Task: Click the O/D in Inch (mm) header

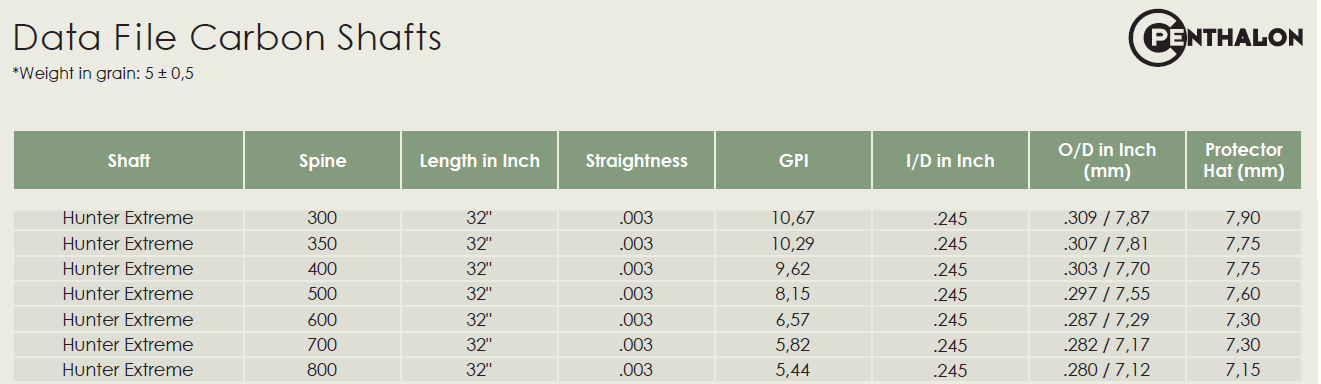Action: 1107,160
